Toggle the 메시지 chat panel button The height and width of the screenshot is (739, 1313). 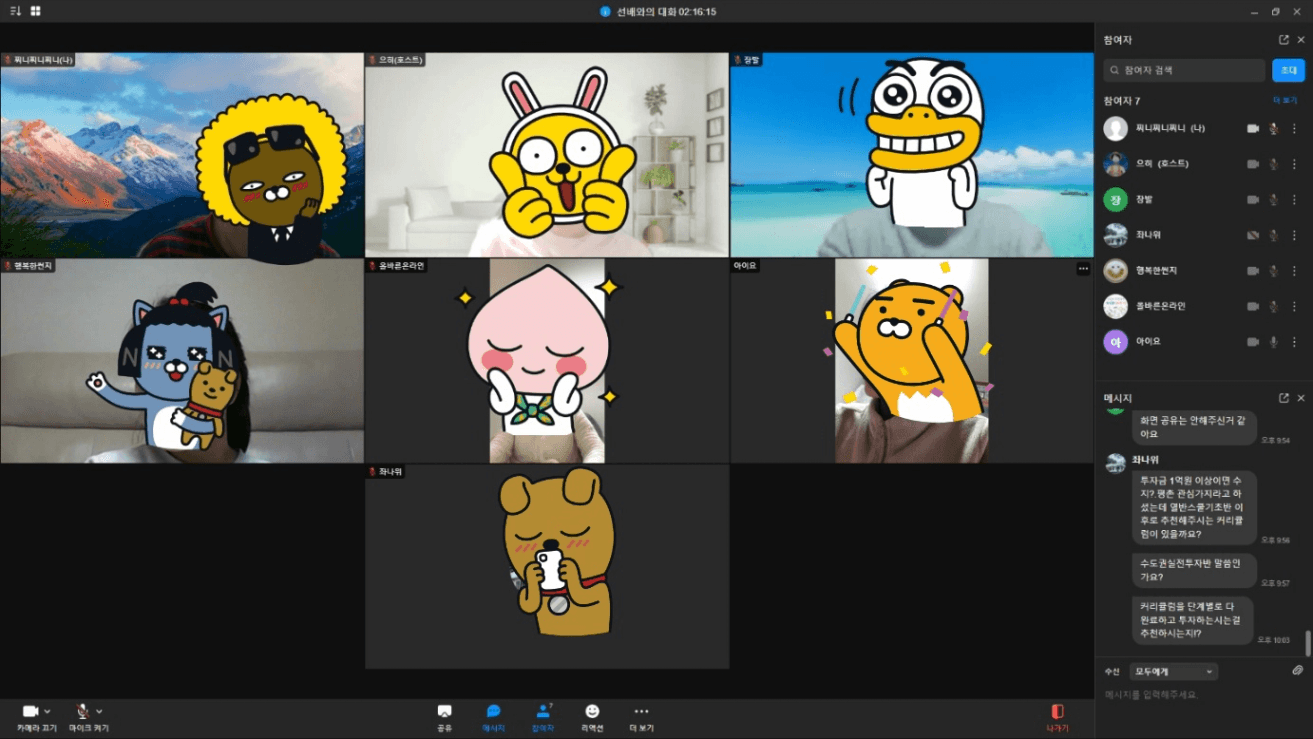pos(493,717)
